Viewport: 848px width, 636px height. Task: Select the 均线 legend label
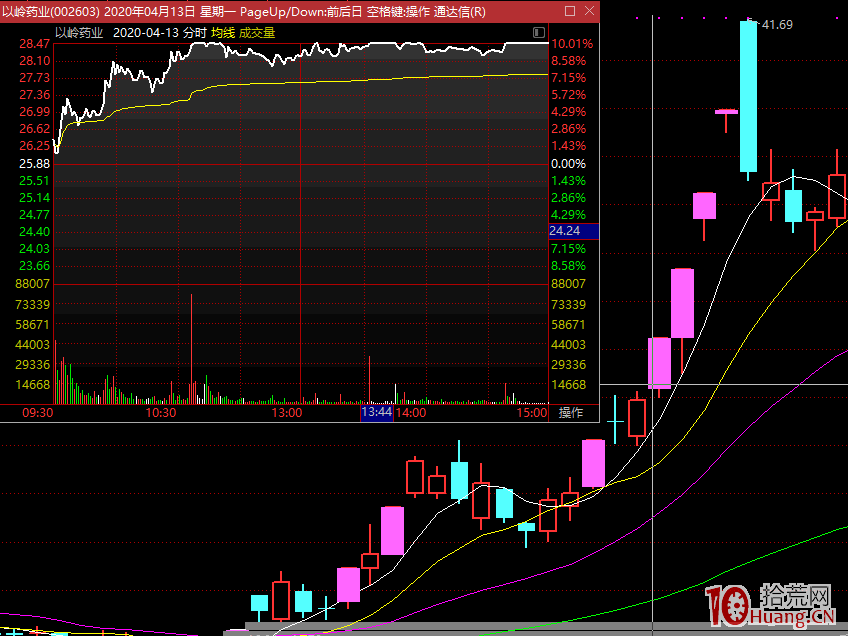click(222, 32)
